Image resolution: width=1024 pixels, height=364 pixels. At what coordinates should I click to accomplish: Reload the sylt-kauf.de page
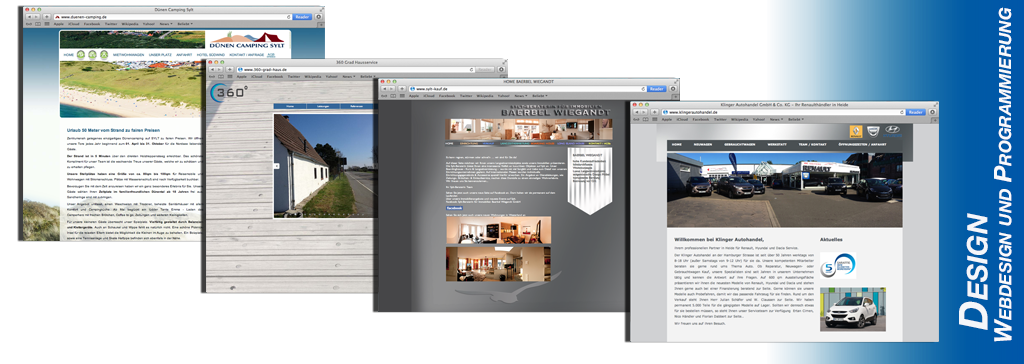(643, 89)
